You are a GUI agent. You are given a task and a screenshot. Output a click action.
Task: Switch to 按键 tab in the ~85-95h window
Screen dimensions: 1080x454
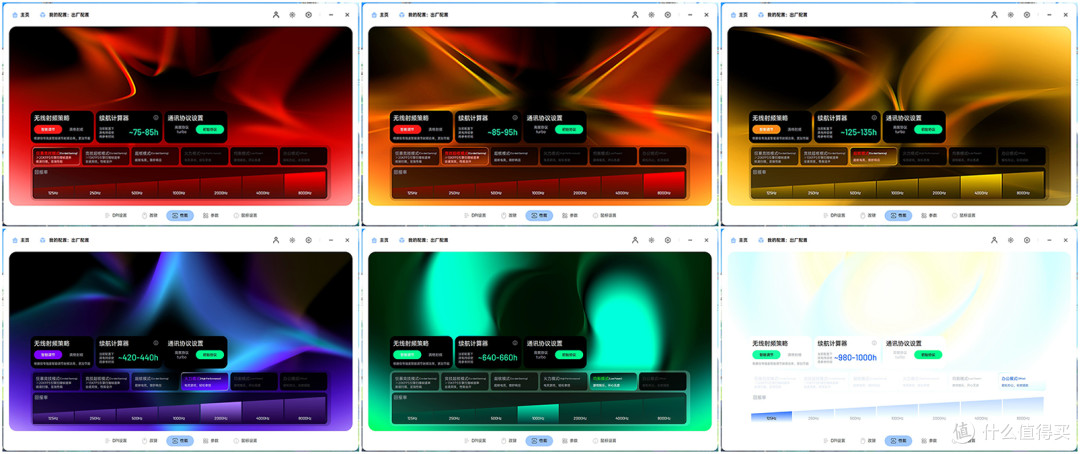point(508,215)
